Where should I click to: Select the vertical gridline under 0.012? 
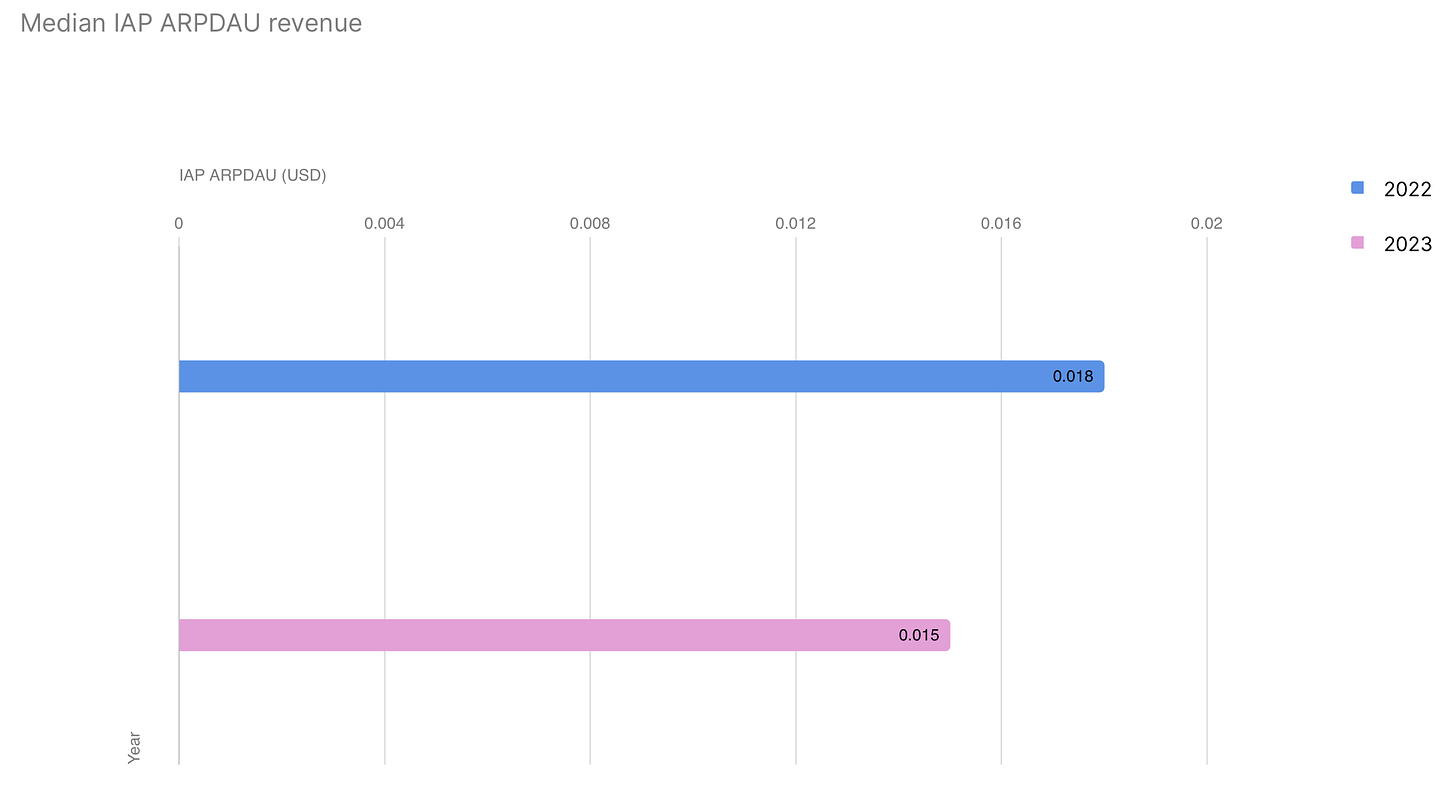pyautogui.click(x=796, y=500)
